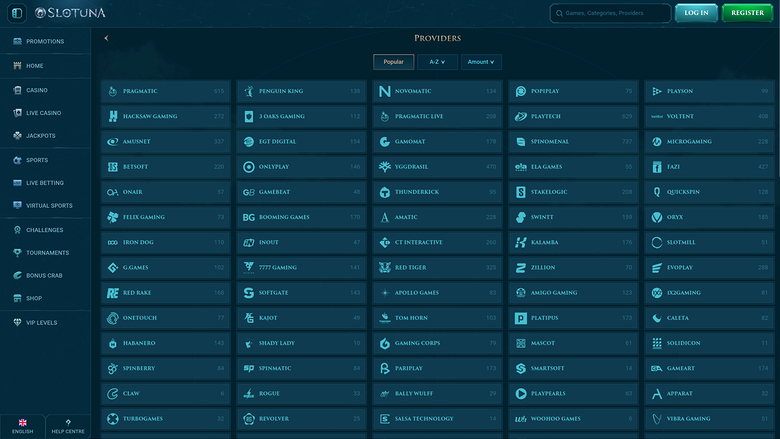
Task: Click the Hacksaw Gaming logo icon
Action: point(113,116)
